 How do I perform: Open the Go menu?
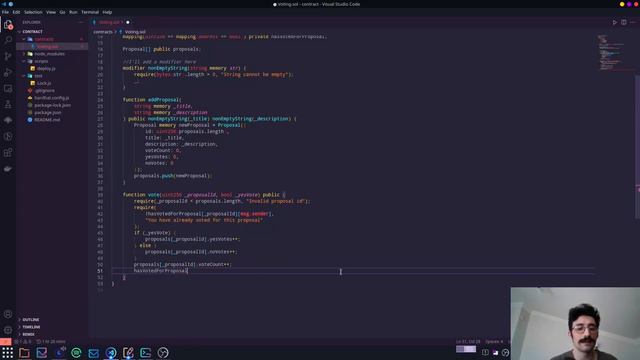click(62, 12)
